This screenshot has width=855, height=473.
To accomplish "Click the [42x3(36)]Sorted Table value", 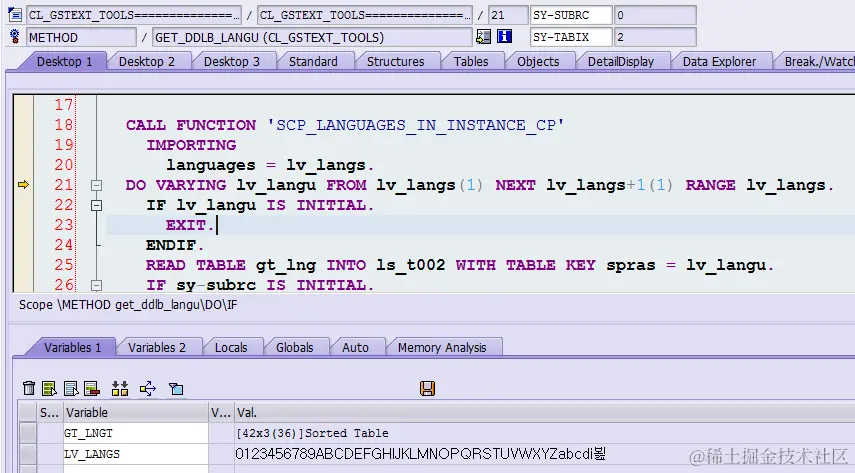I will (x=312, y=433).
